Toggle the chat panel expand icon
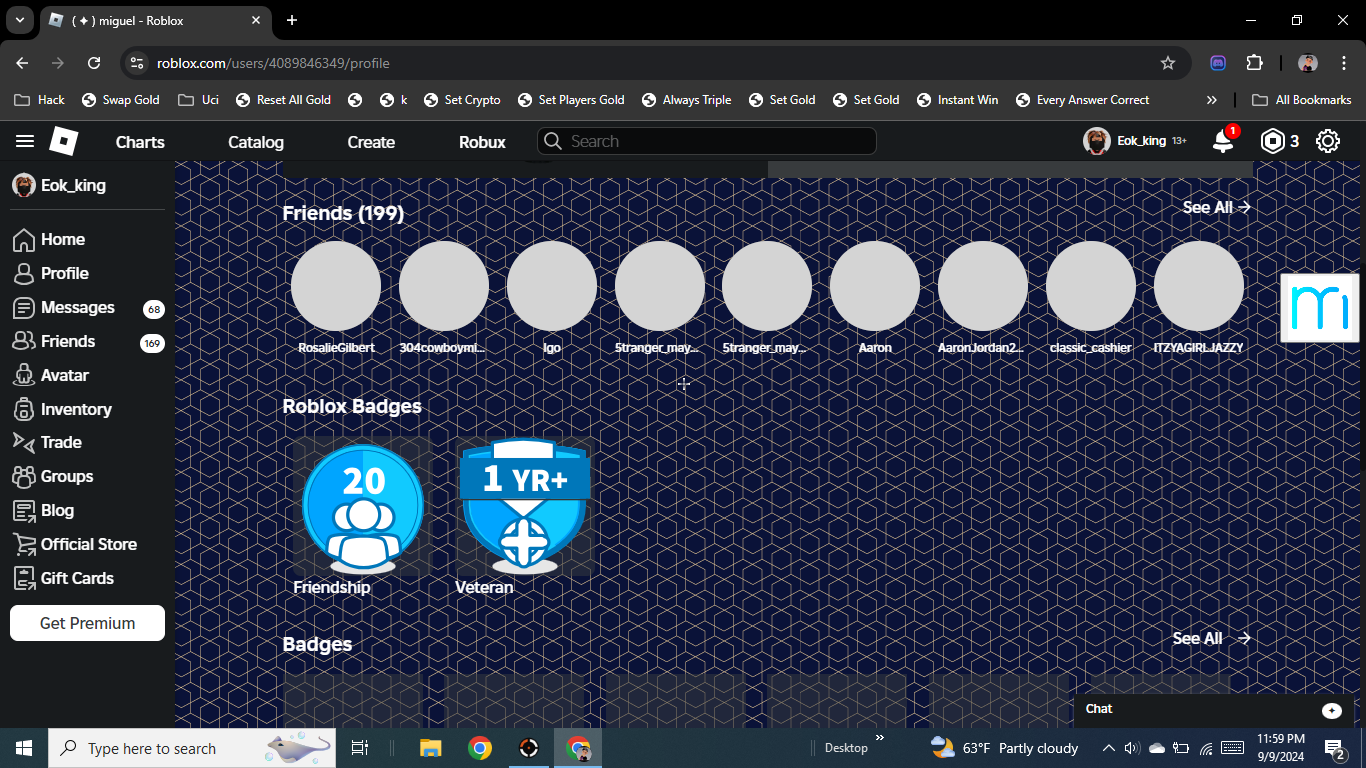The image size is (1366, 768). pyautogui.click(x=1331, y=710)
